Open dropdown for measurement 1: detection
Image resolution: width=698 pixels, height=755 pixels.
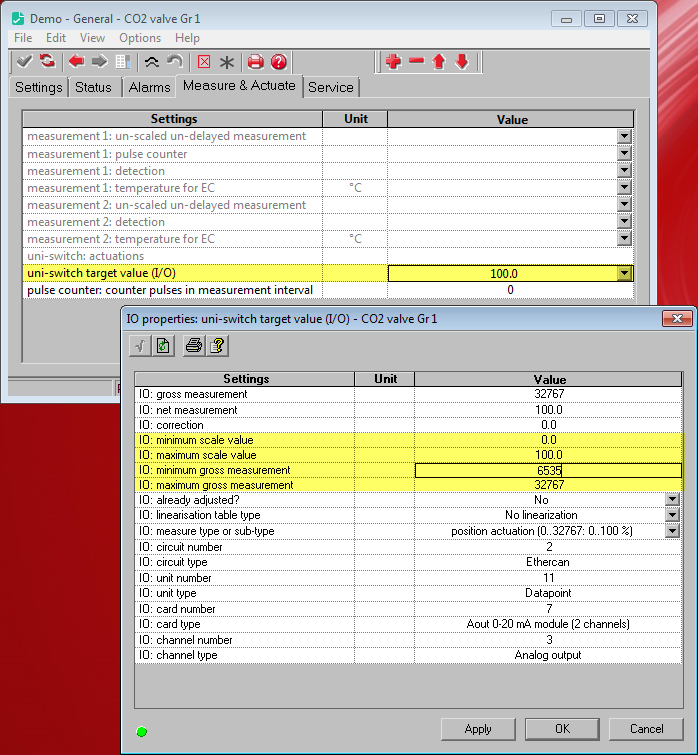point(624,170)
